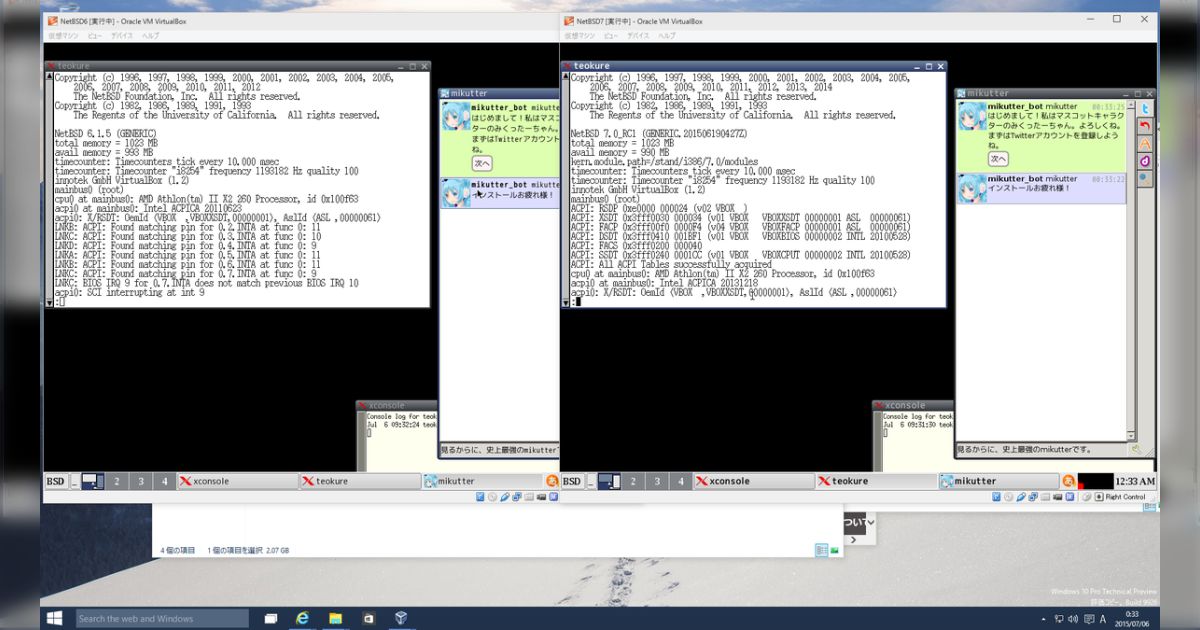This screenshot has width=1200, height=630.
Task: Open Windows Start menu
Action: point(54,618)
